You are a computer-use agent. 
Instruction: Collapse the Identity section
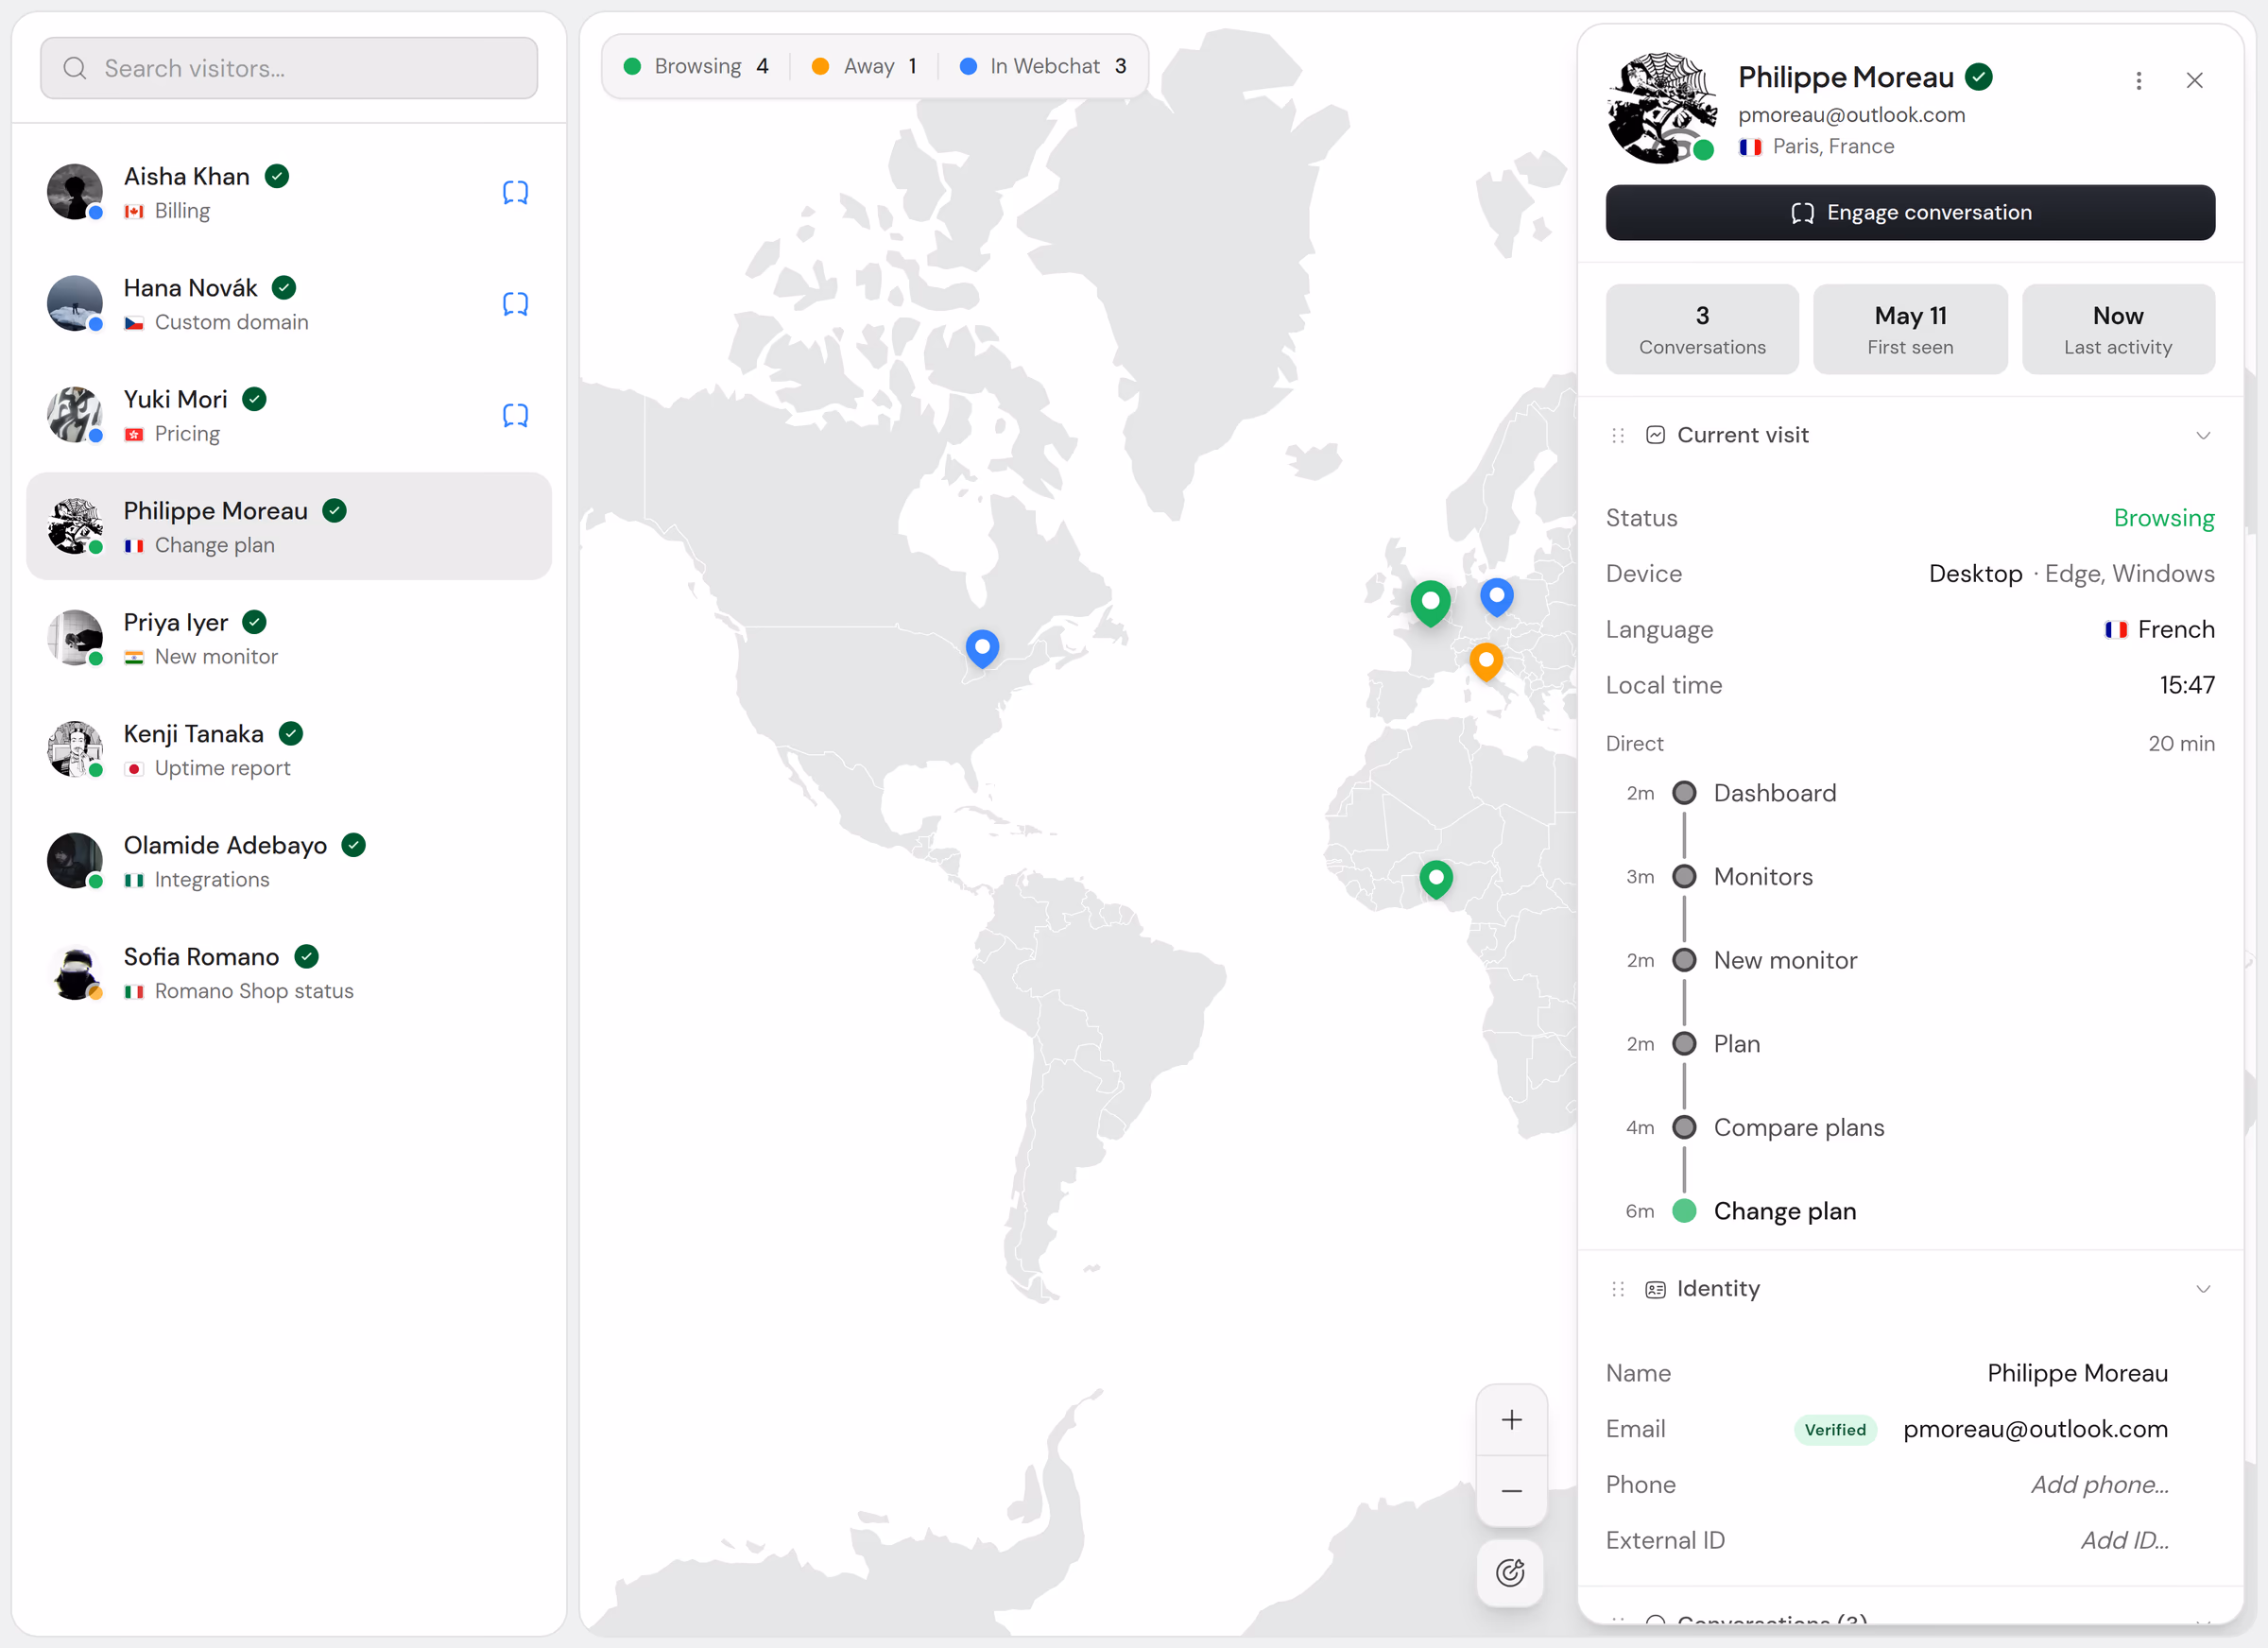[x=2203, y=1289]
